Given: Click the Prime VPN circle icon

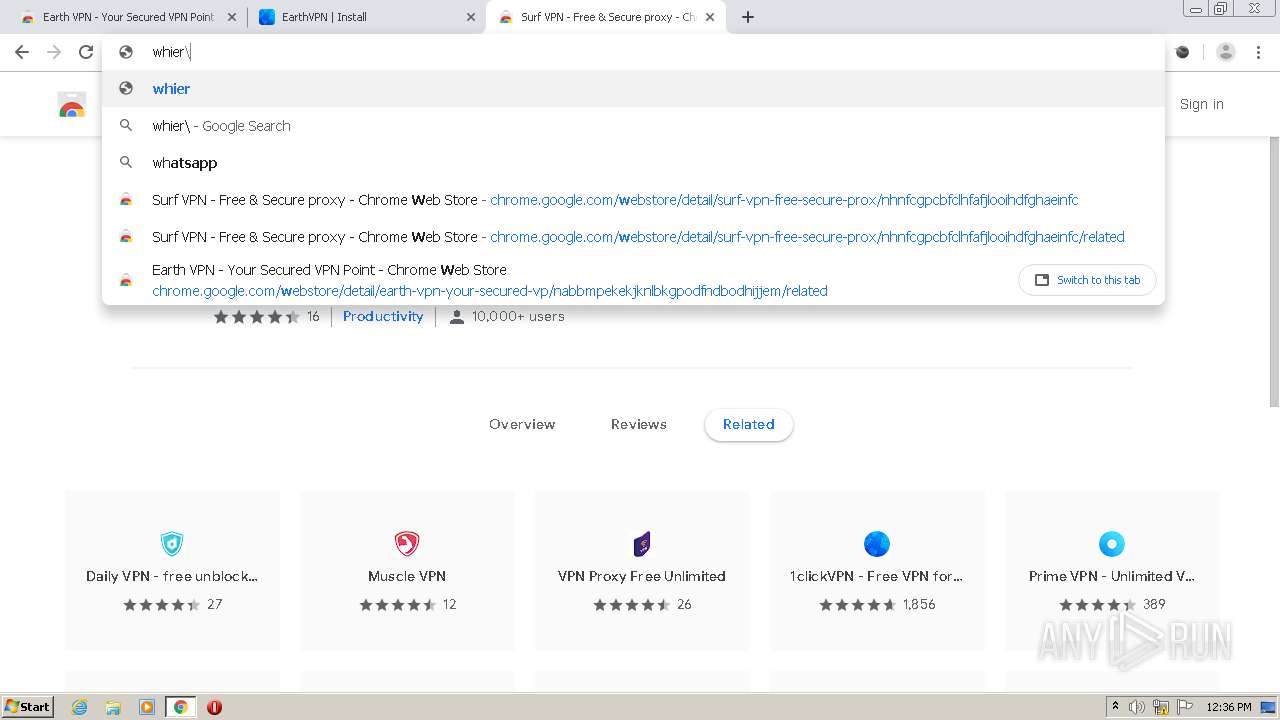Looking at the screenshot, I should pyautogui.click(x=1112, y=544).
